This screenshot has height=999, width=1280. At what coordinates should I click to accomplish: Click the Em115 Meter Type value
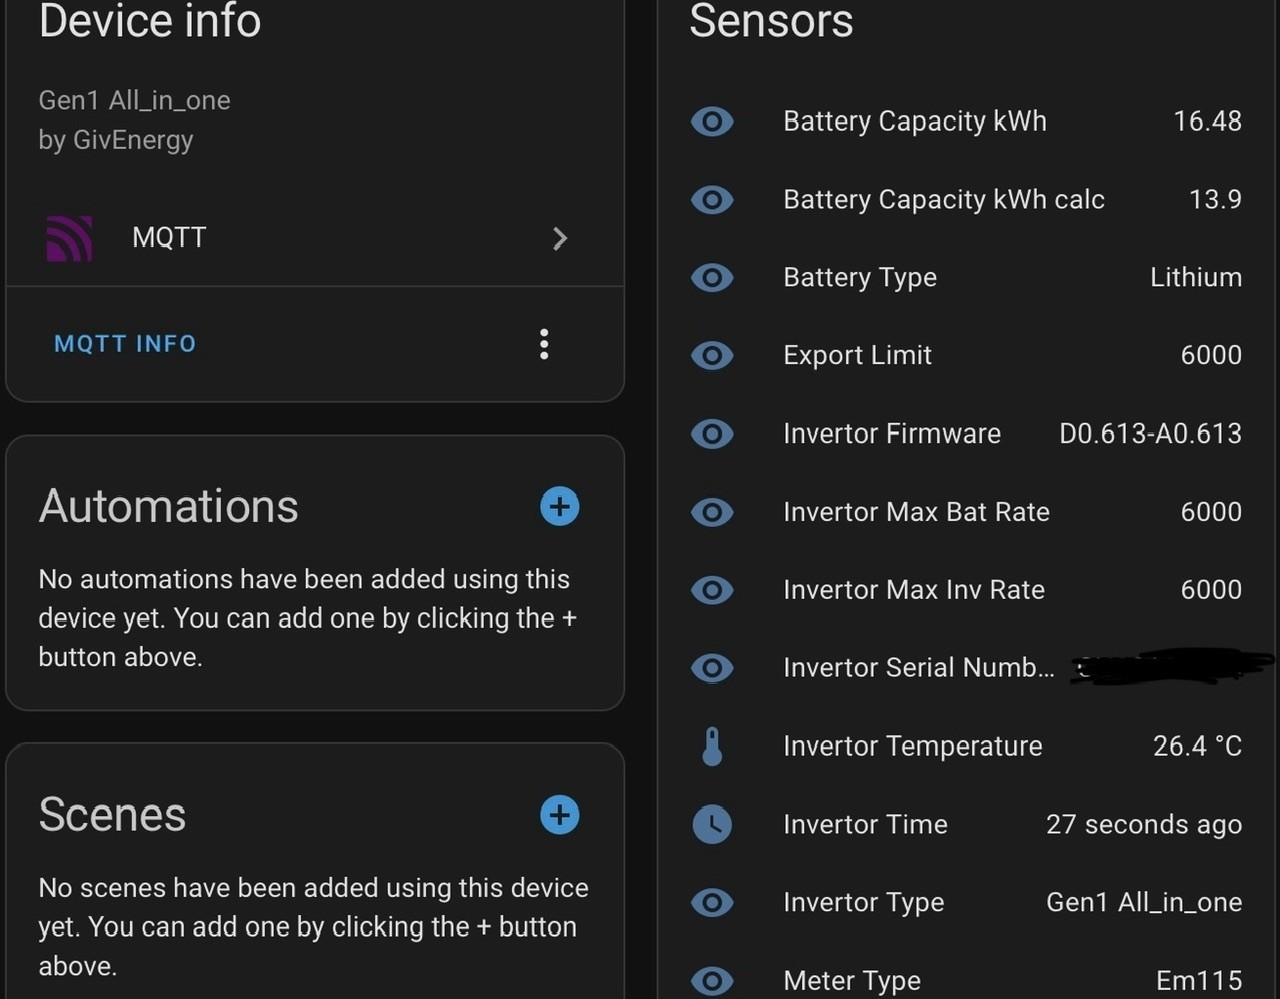pyautogui.click(x=1199, y=981)
